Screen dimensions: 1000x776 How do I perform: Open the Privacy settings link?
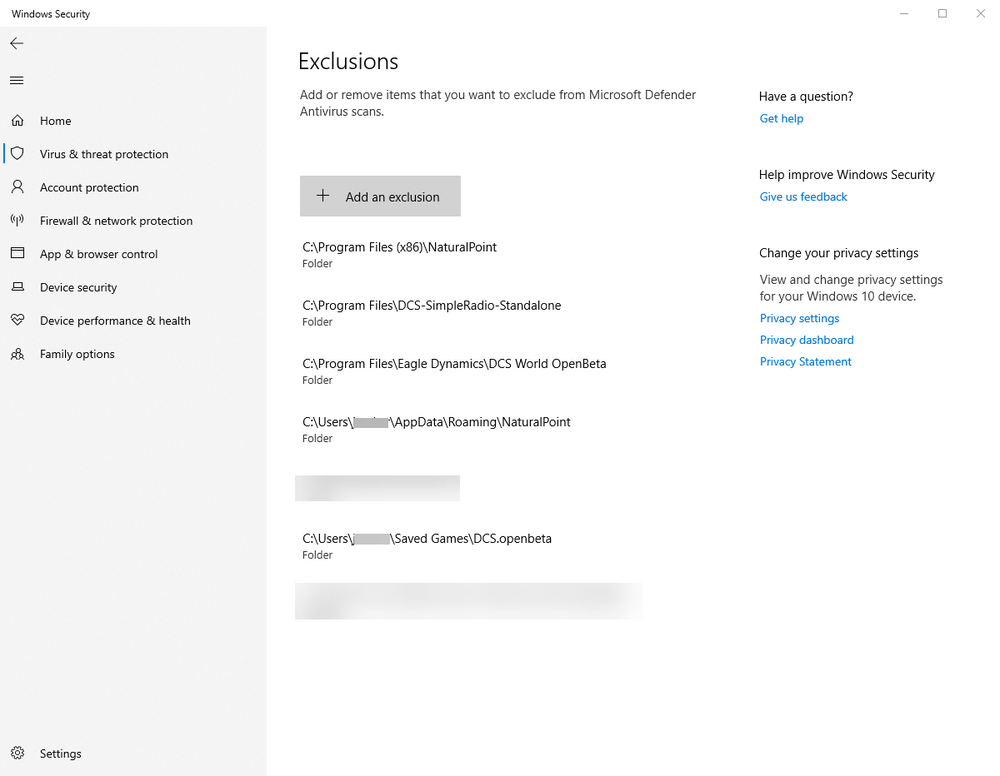(799, 318)
